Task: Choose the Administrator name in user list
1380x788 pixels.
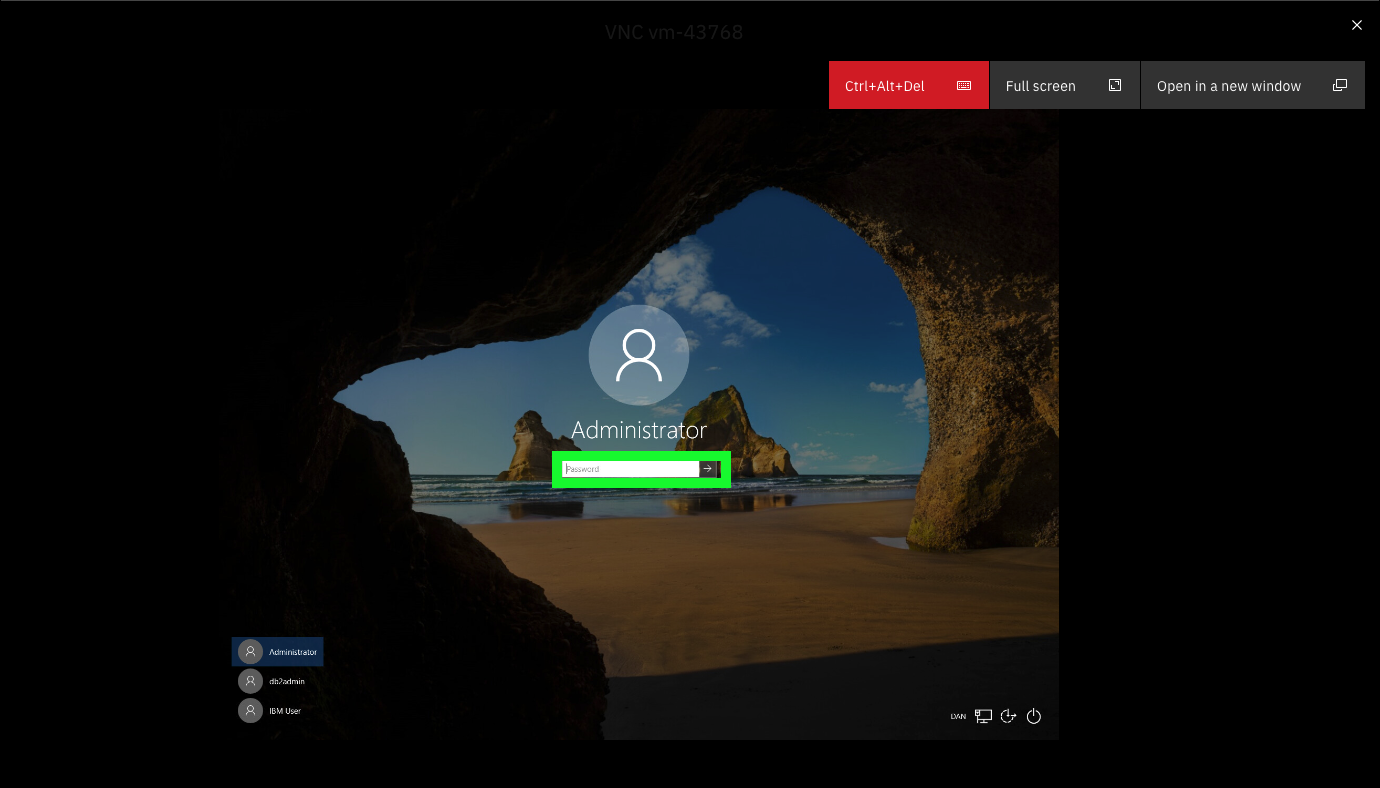Action: [293, 652]
